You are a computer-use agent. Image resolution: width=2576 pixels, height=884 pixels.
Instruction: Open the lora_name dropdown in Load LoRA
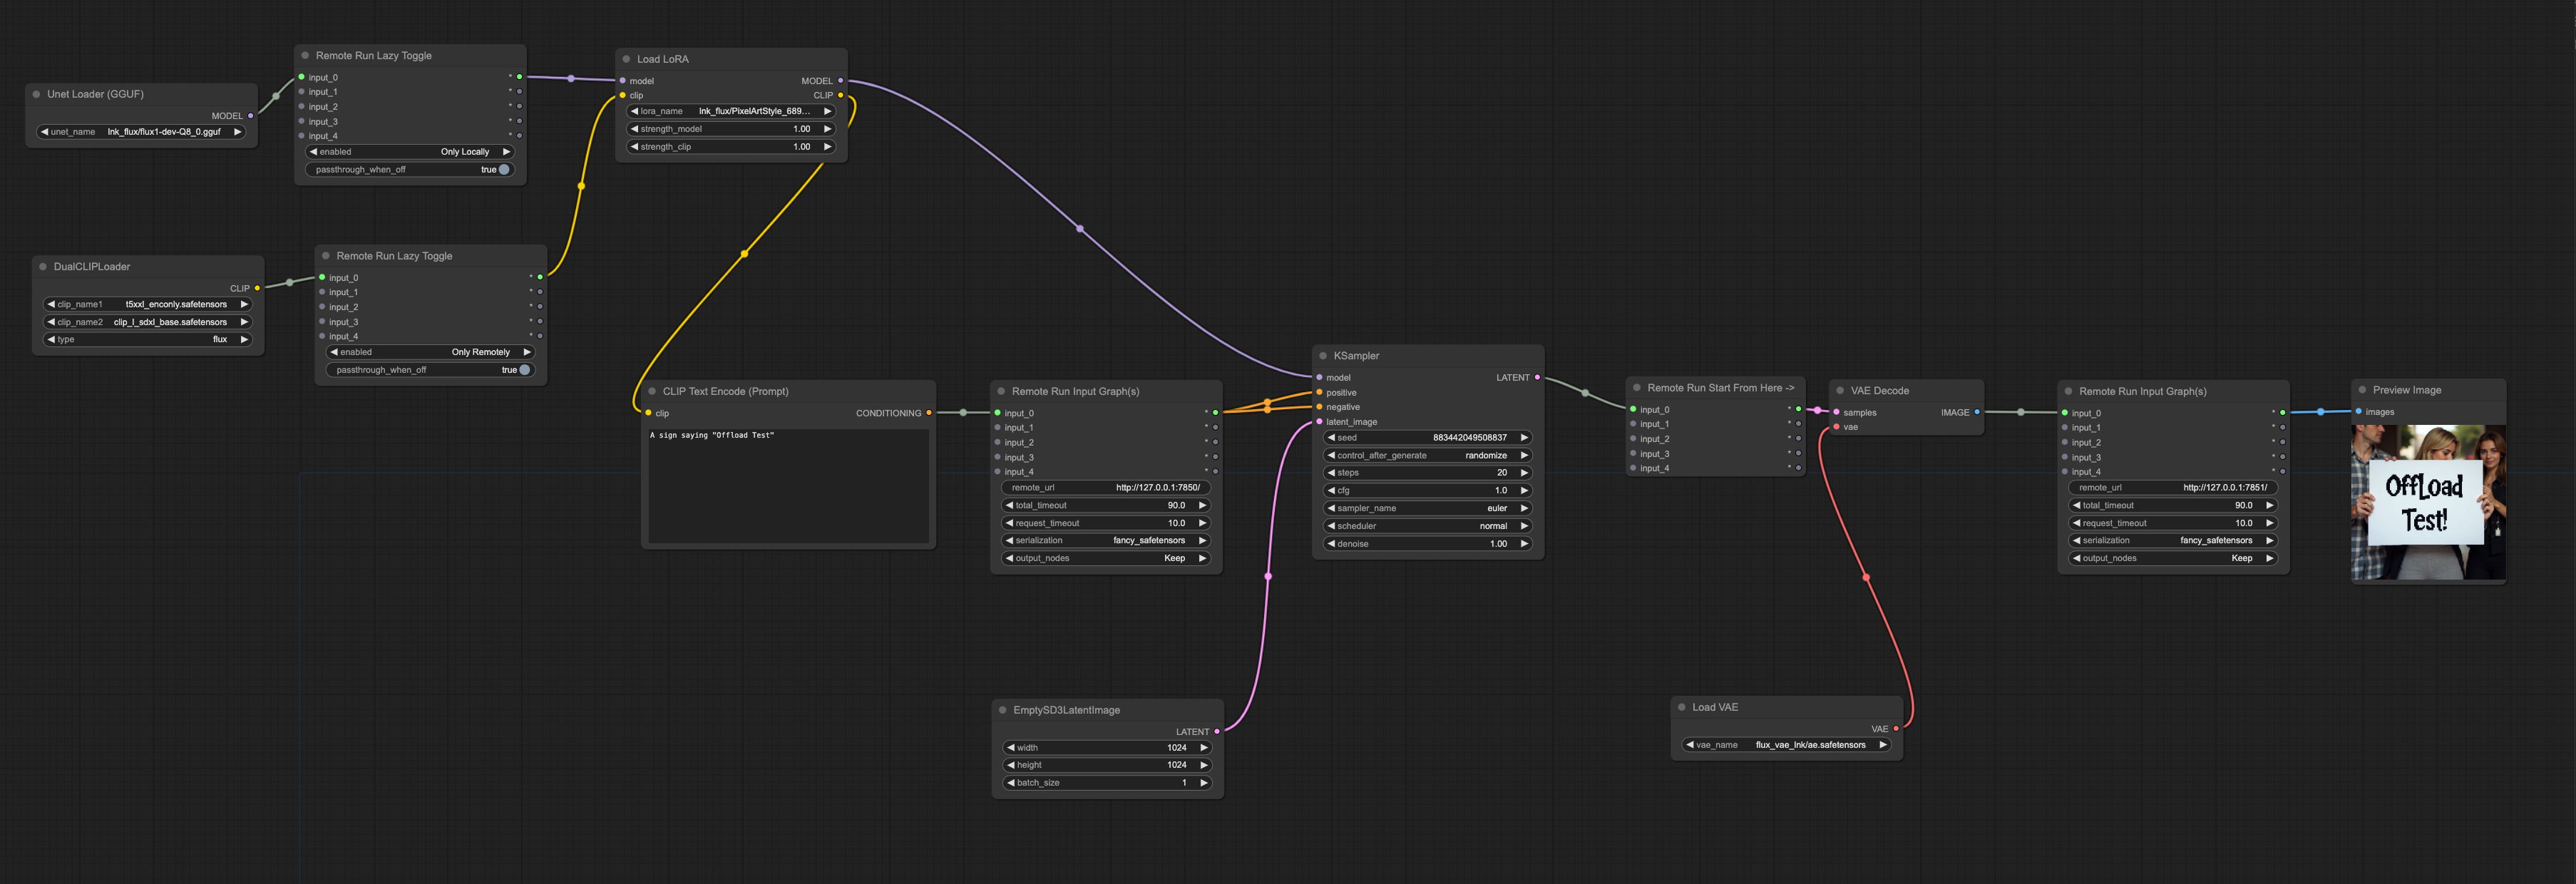coord(731,111)
